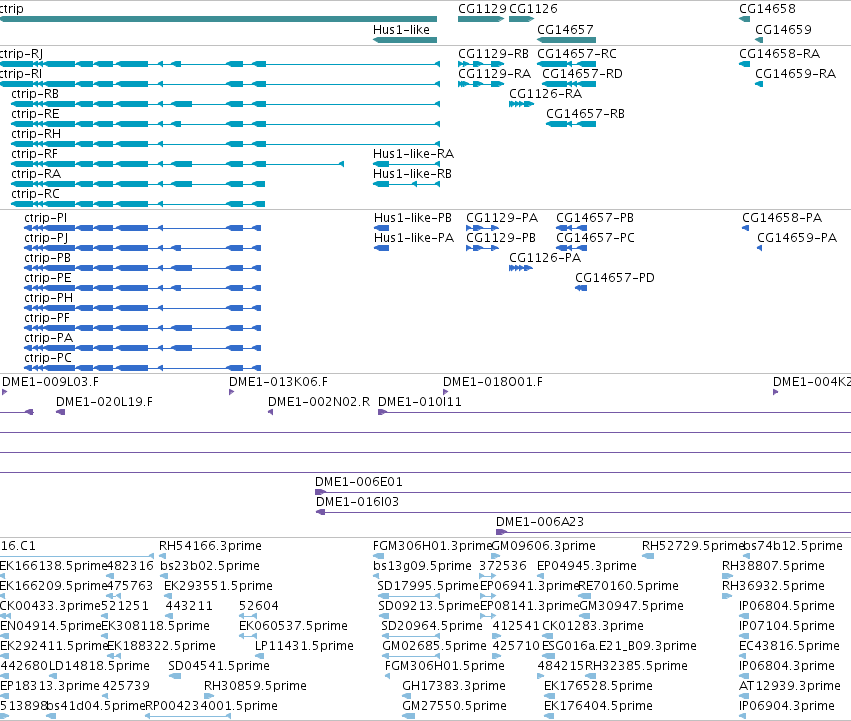Choose the ctrip-RA transcript
This screenshot has height=721, width=851.
click(x=138, y=184)
